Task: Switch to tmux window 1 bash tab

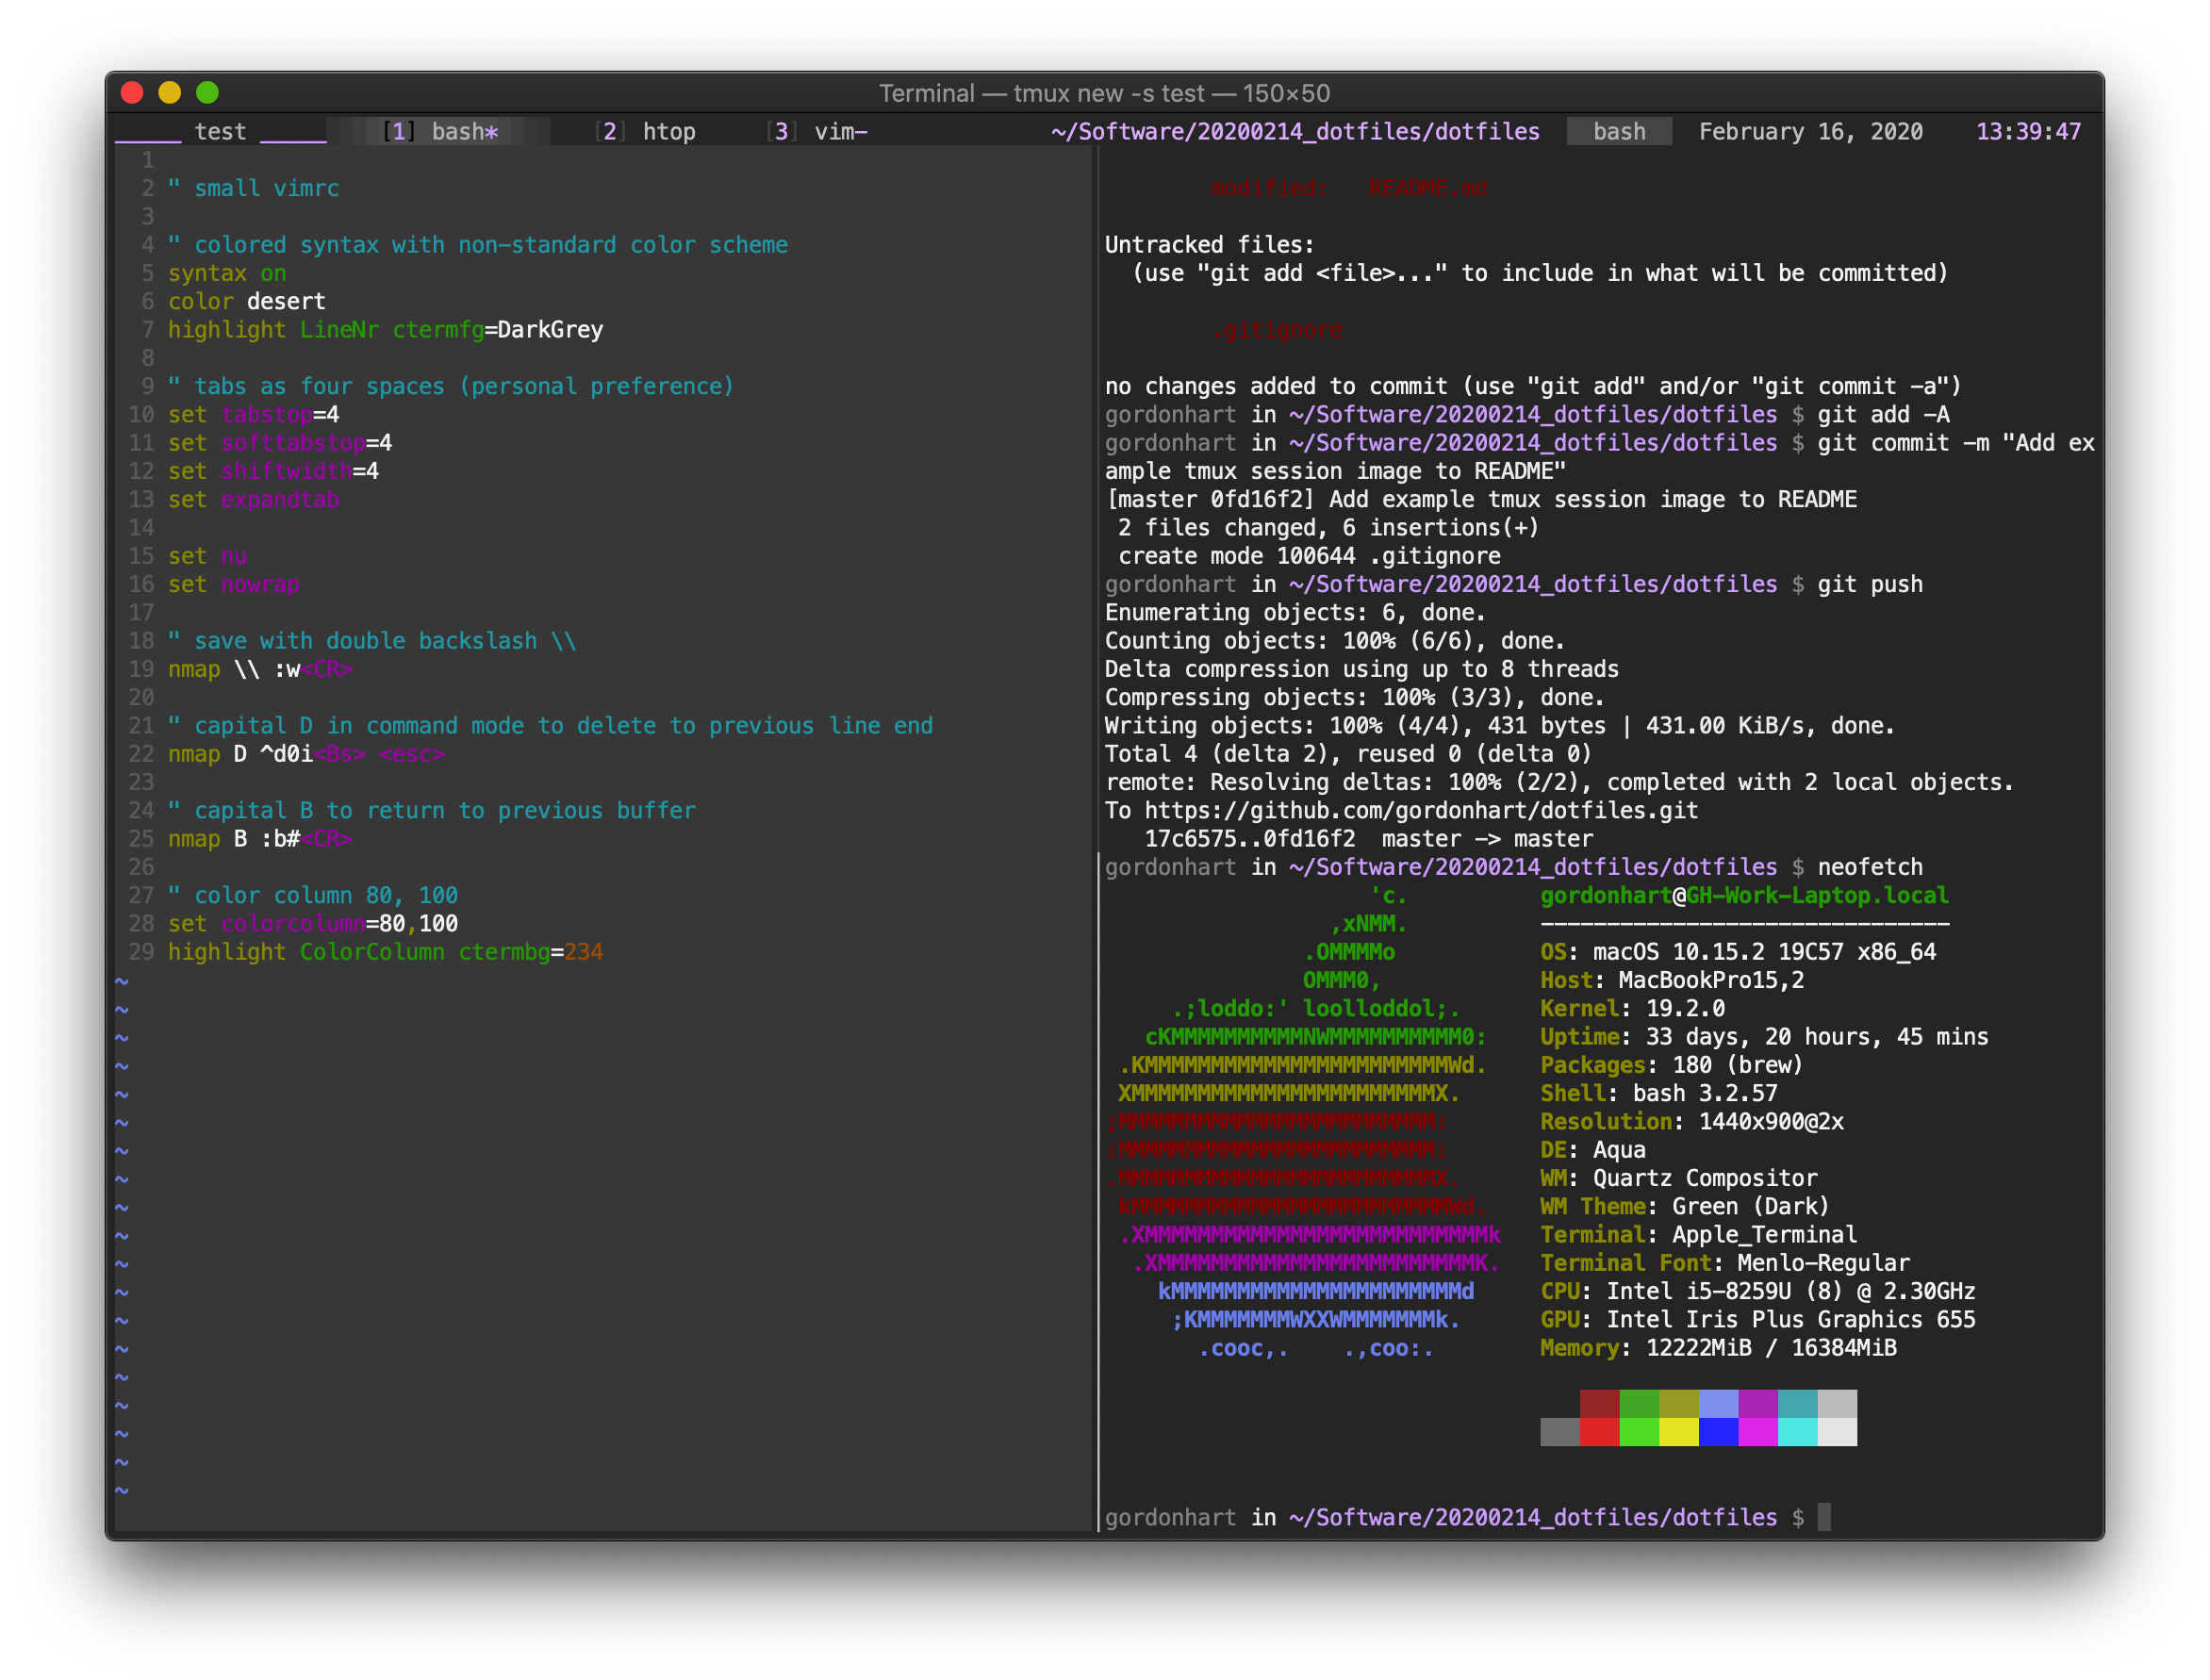Action: click(x=443, y=132)
